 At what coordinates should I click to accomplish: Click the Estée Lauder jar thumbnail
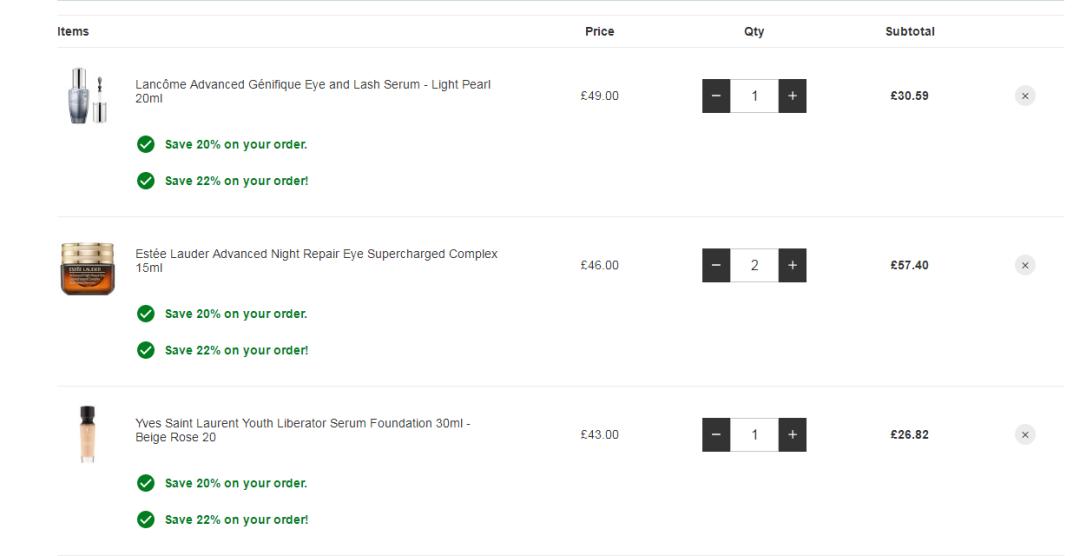tap(87, 267)
